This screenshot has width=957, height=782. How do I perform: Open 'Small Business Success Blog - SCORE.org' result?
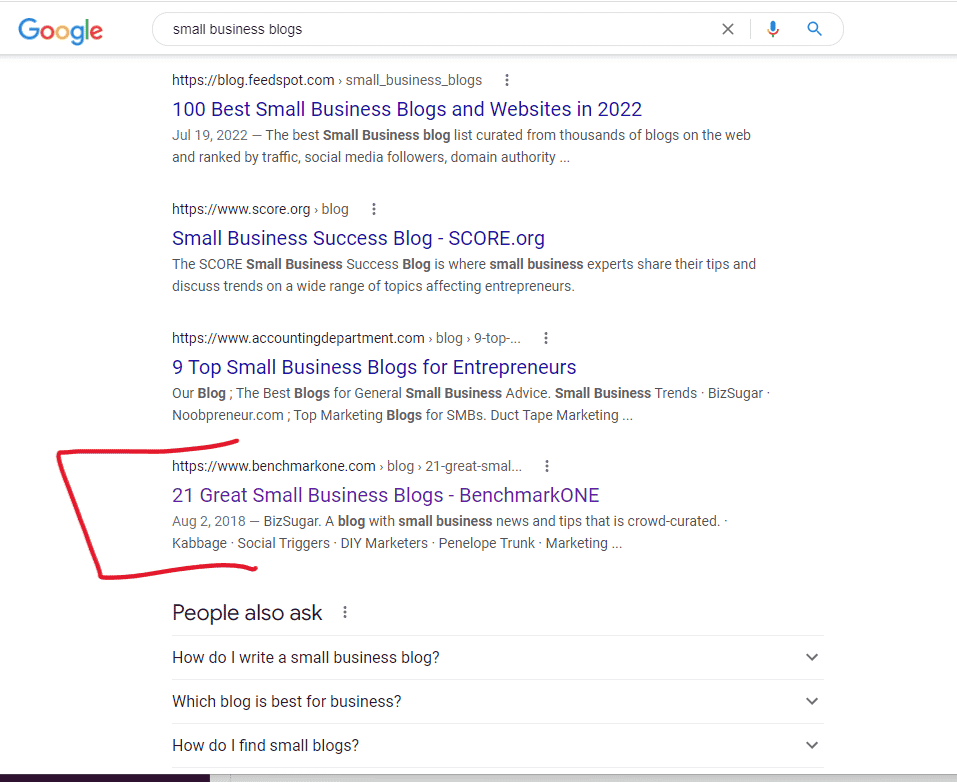point(358,238)
